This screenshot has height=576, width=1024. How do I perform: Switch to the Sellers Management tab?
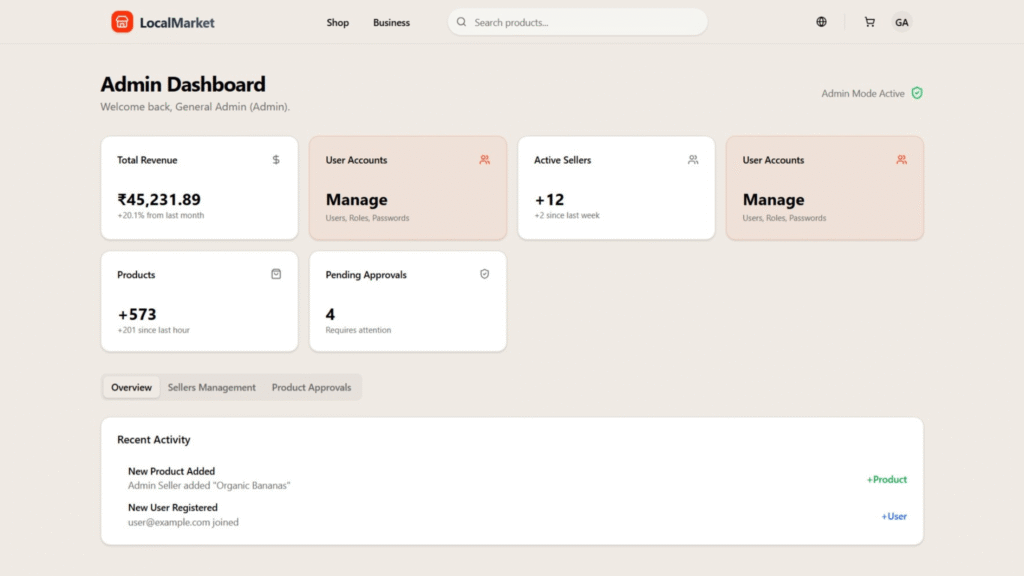(211, 387)
